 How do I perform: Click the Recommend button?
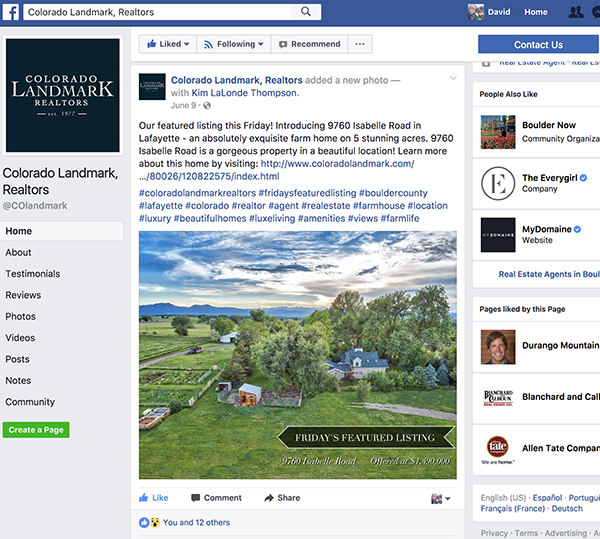point(309,44)
